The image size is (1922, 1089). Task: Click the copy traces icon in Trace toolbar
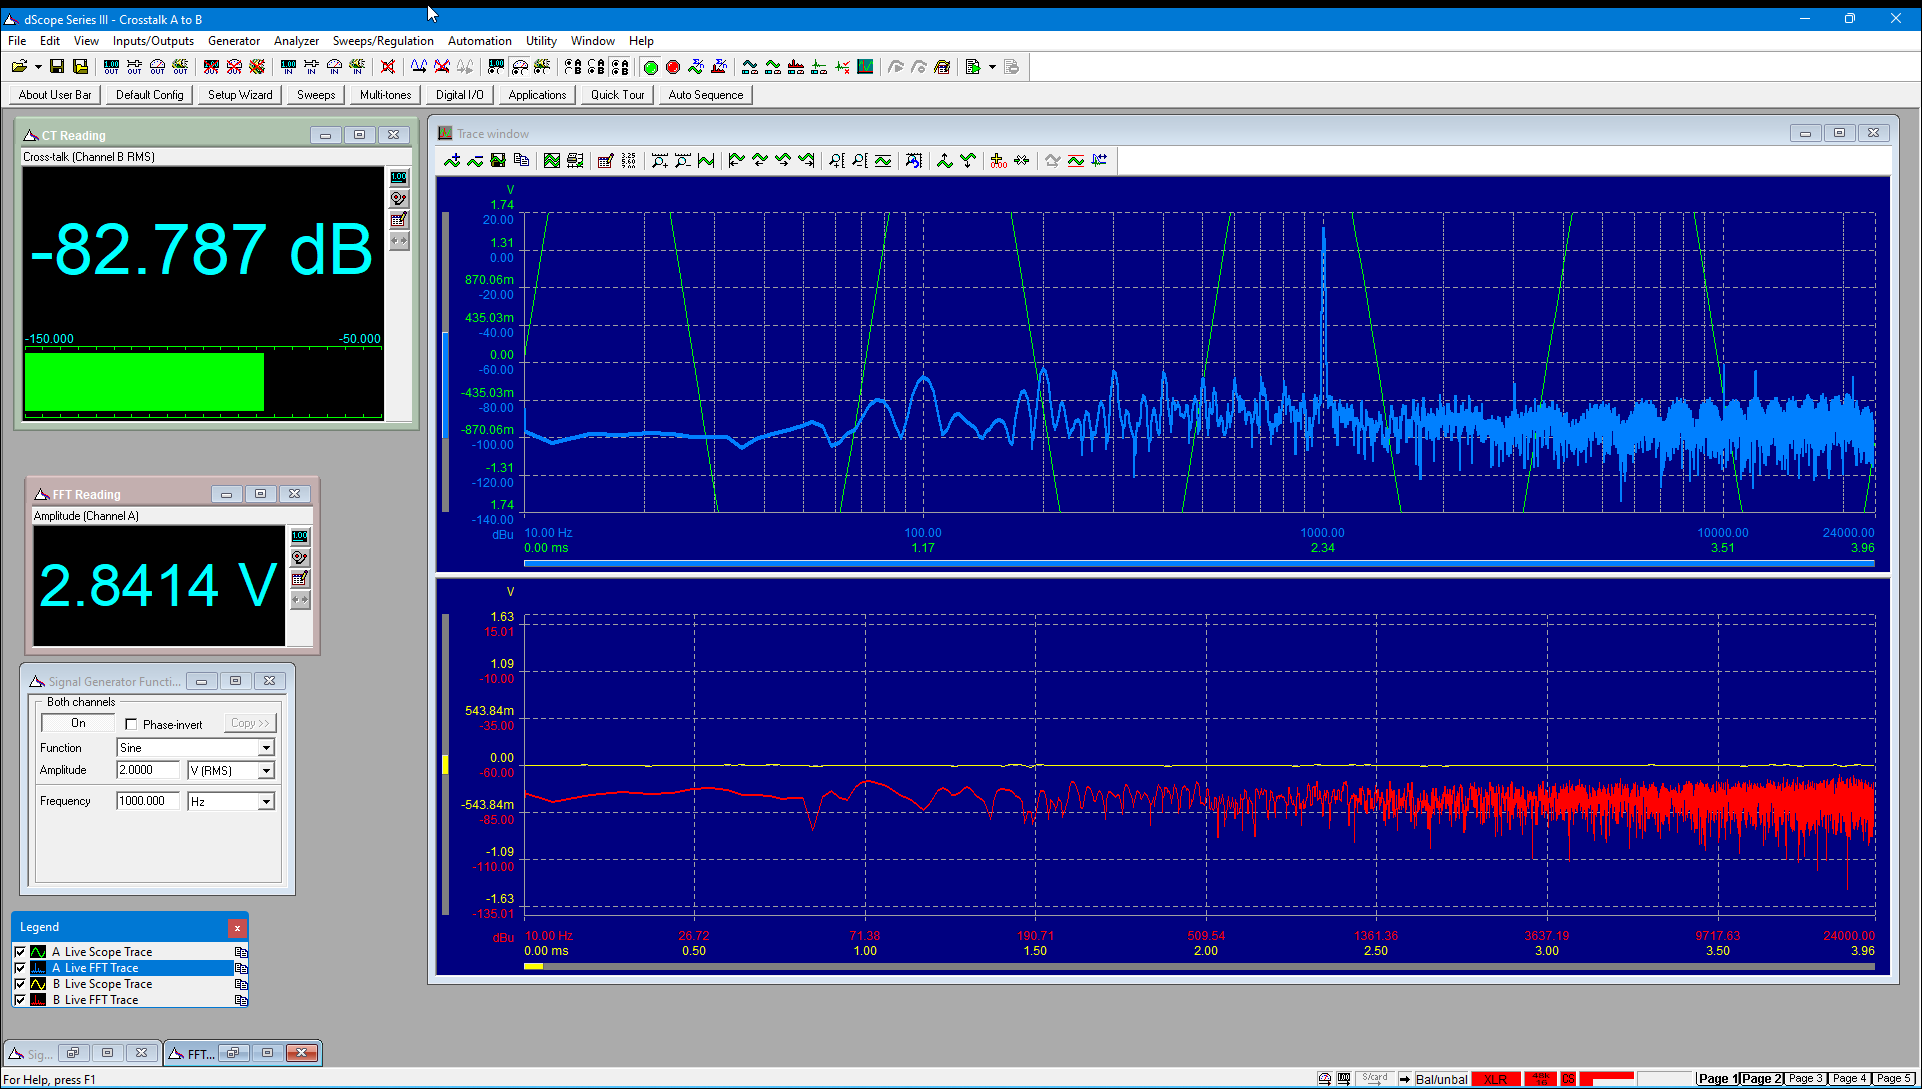pyautogui.click(x=521, y=161)
